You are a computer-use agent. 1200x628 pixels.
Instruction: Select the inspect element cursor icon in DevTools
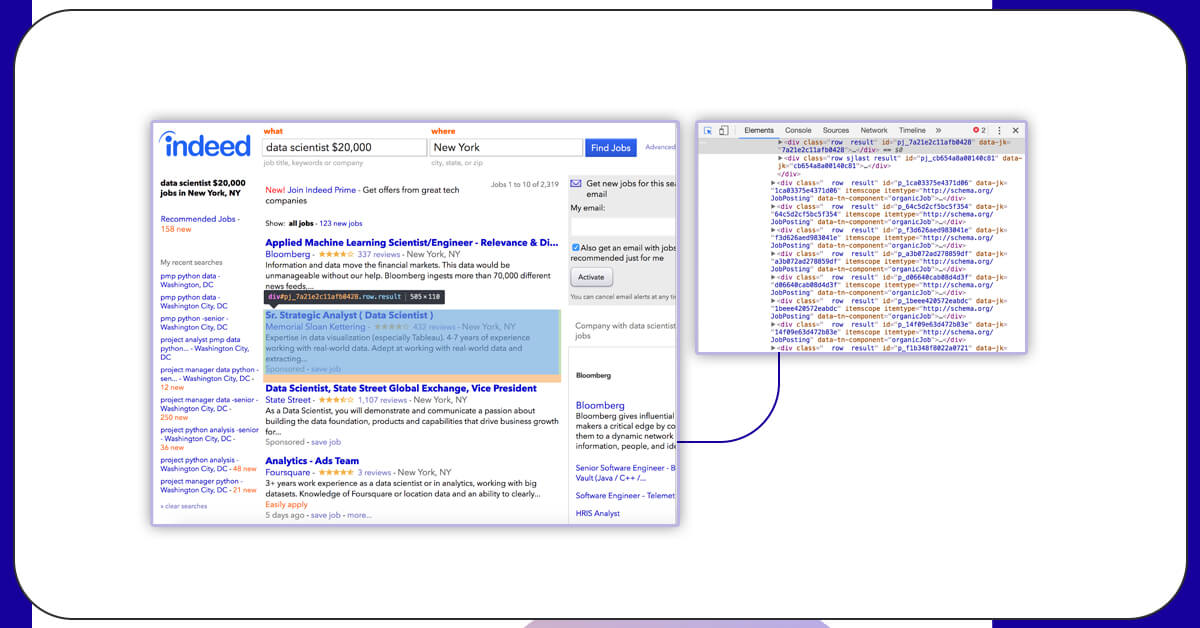coord(708,130)
